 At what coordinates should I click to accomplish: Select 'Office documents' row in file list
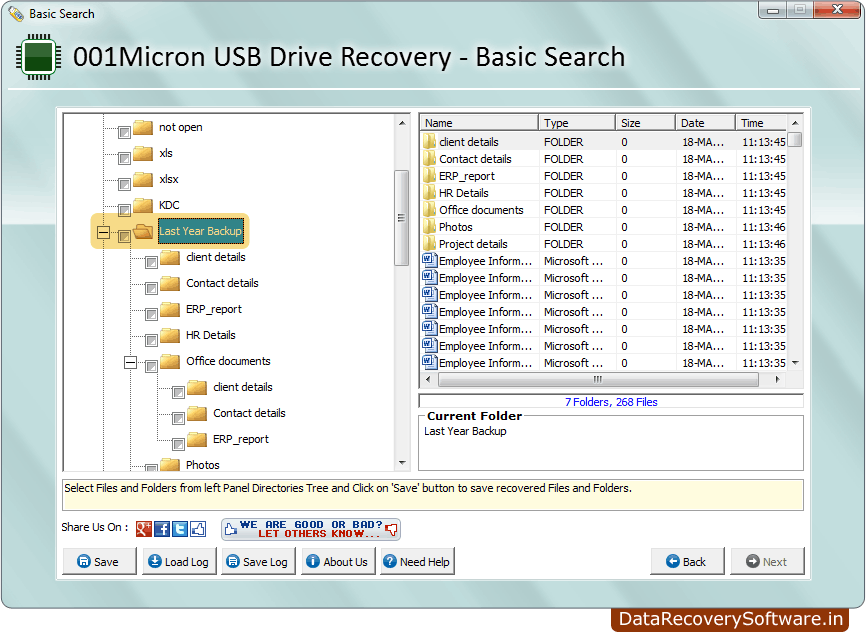pos(603,210)
